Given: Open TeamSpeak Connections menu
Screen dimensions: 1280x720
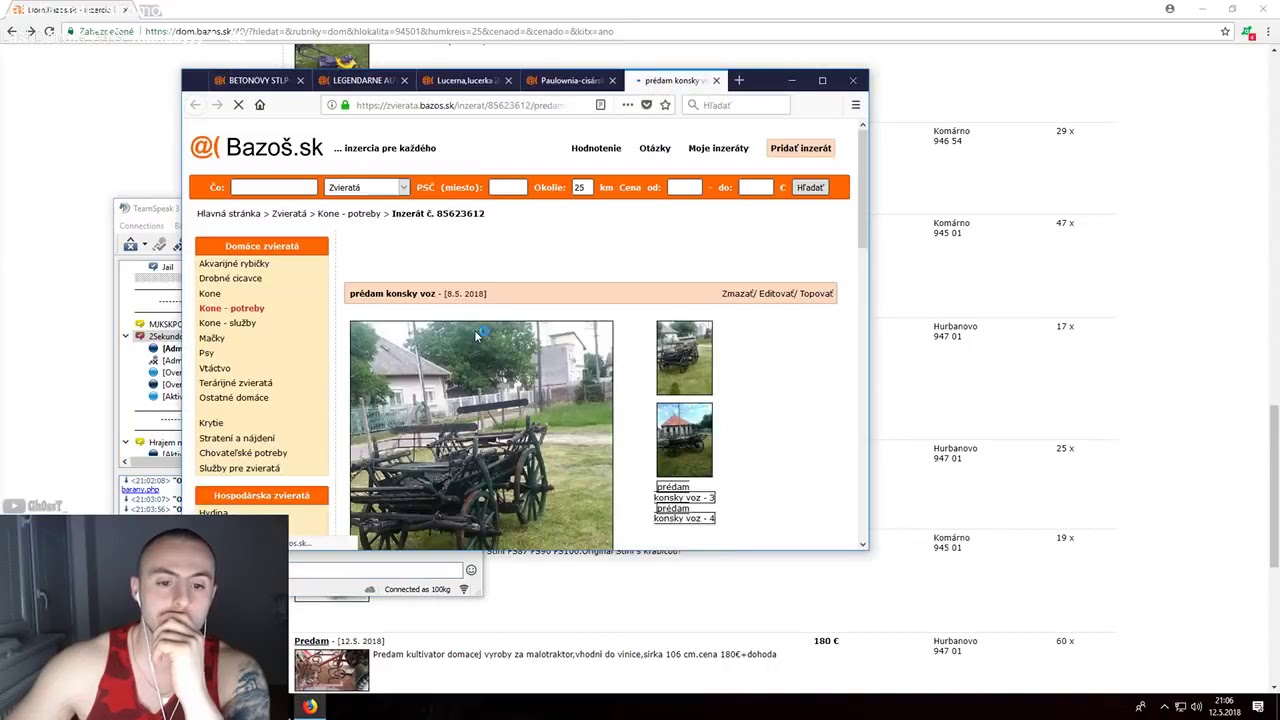Looking at the screenshot, I should coord(141,226).
